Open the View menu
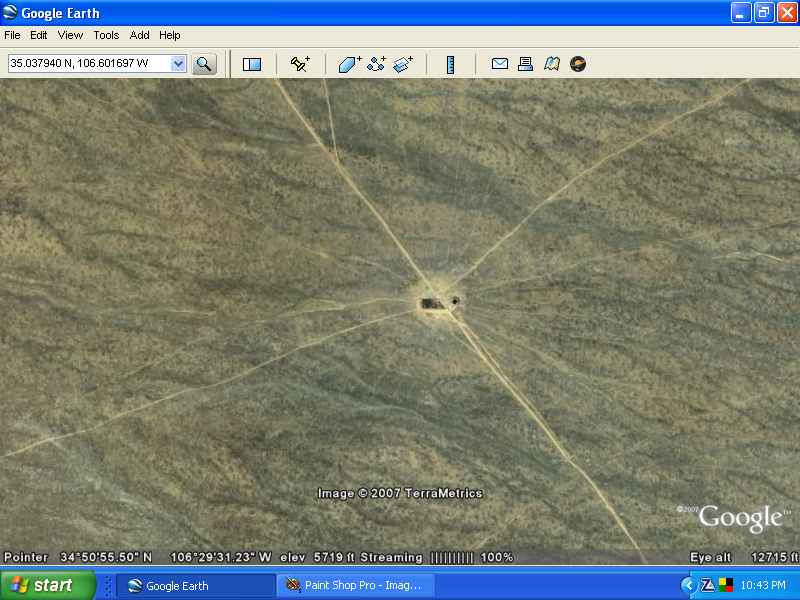This screenshot has width=800, height=600. coord(70,35)
